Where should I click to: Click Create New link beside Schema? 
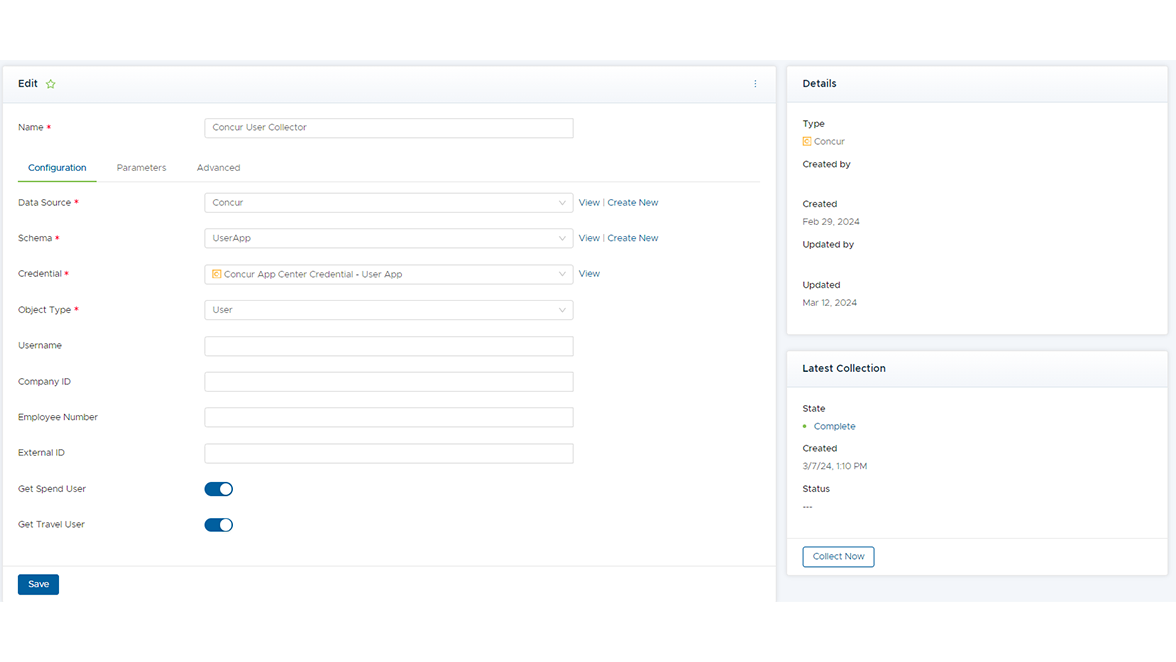[x=633, y=238]
